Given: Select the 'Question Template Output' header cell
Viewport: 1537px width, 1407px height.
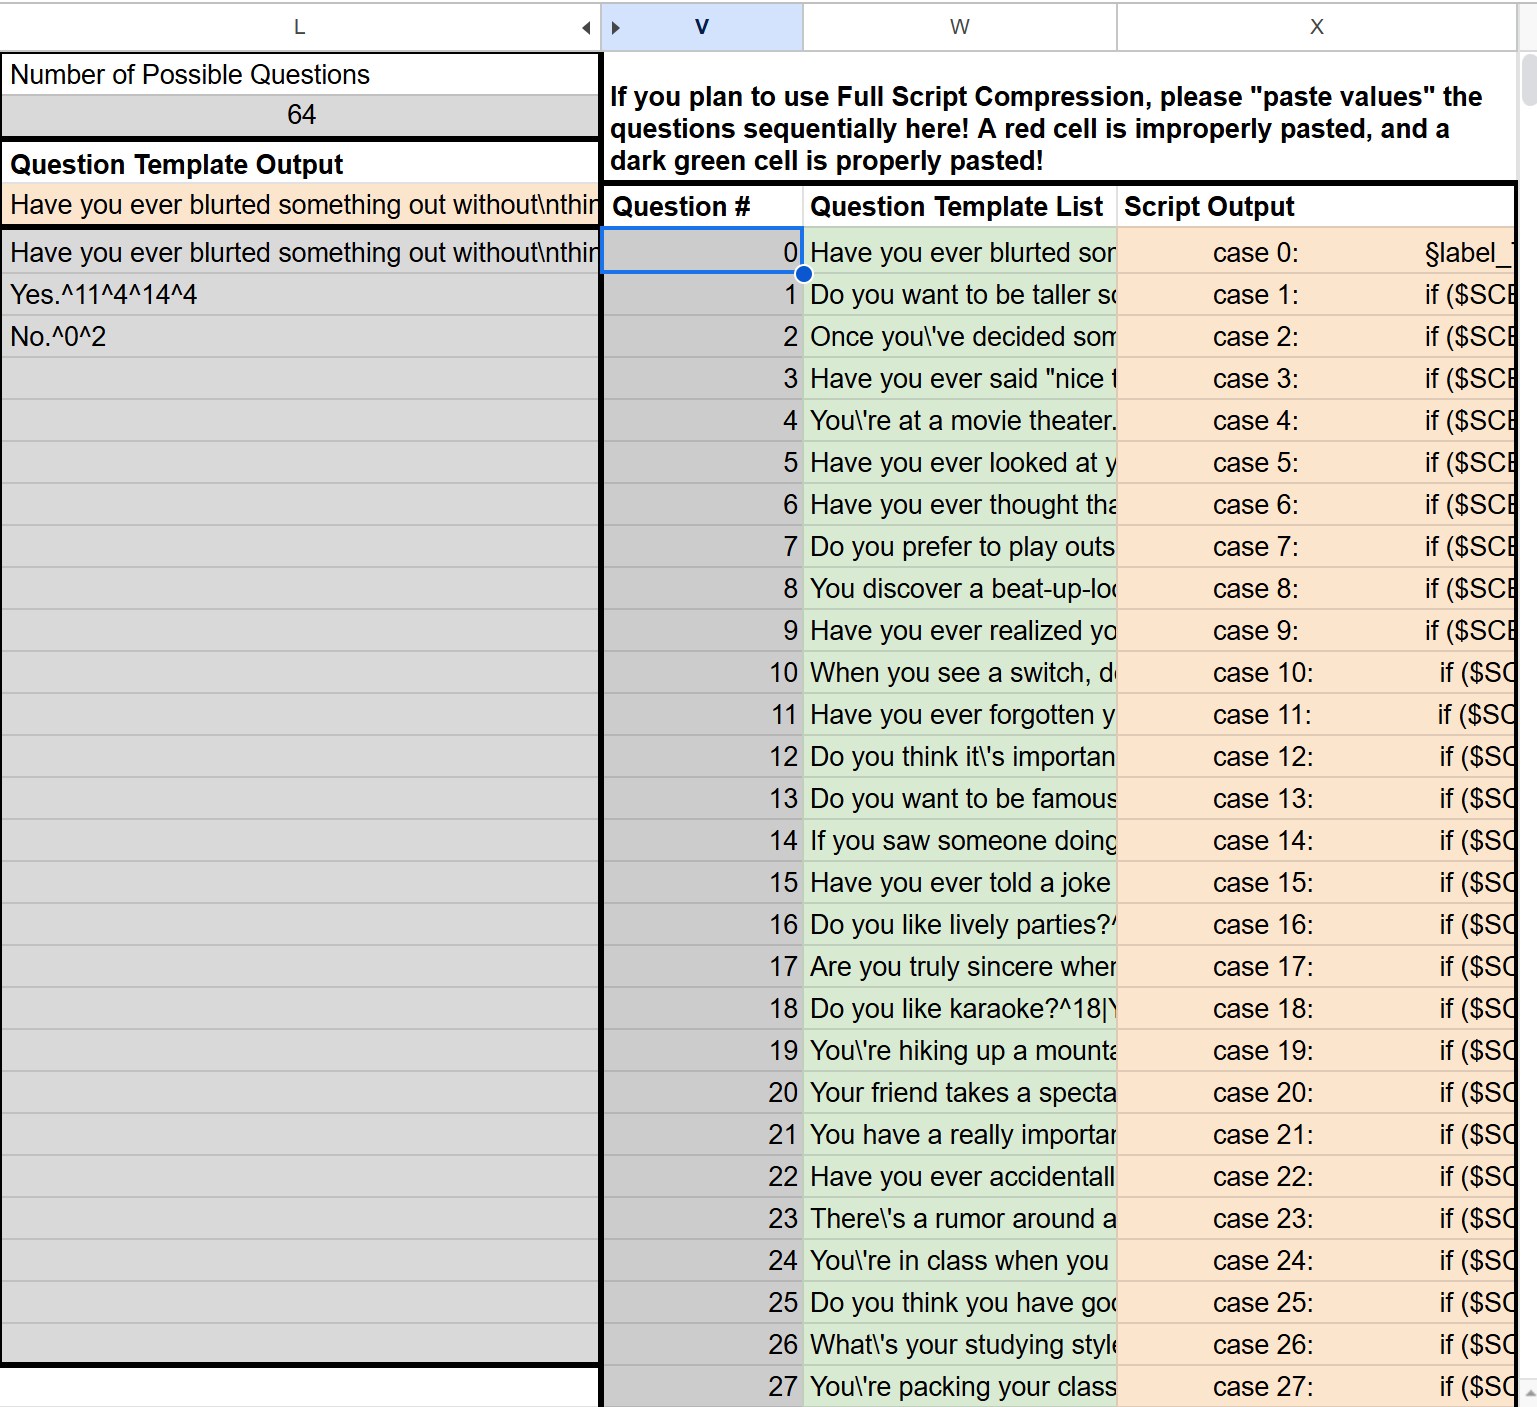Looking at the screenshot, I should 300,164.
